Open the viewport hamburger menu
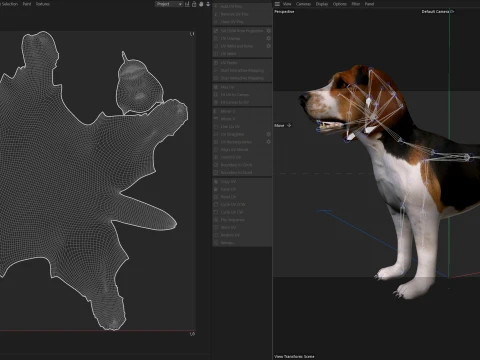480x360 pixels. coord(277,4)
